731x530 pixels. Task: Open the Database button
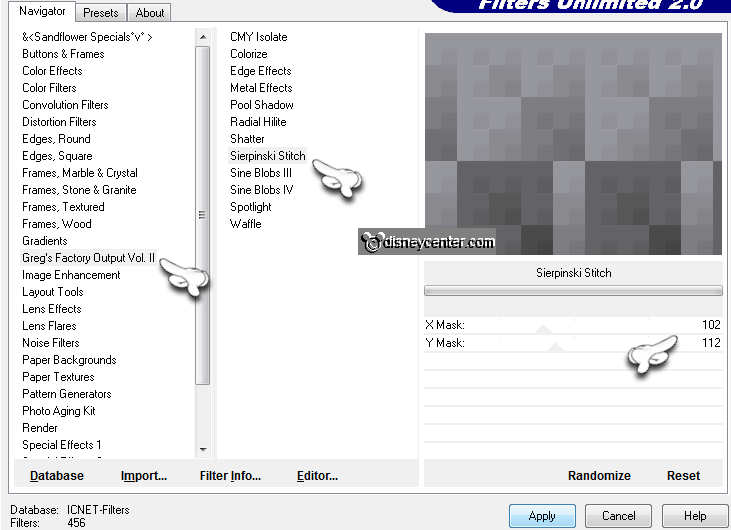57,476
